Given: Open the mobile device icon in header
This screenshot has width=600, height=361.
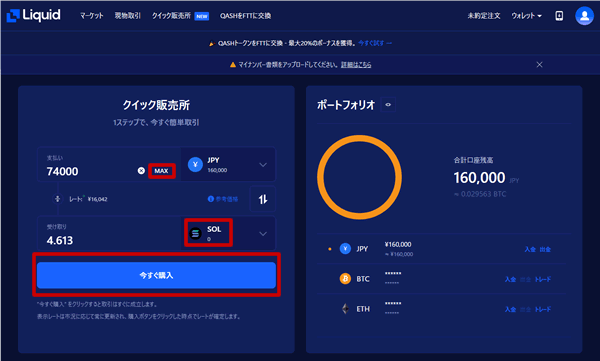Looking at the screenshot, I should (x=559, y=16).
